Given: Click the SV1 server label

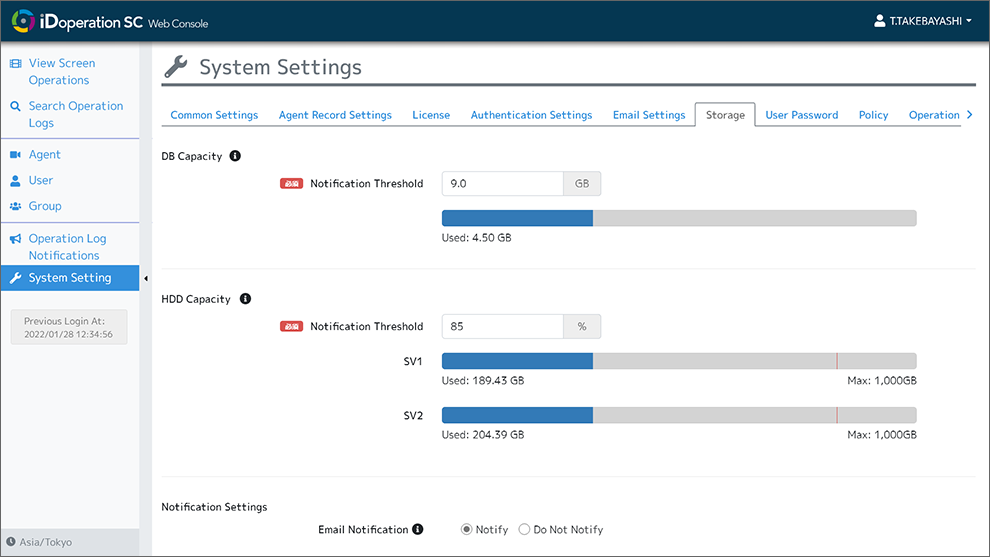Looking at the screenshot, I should (x=413, y=361).
